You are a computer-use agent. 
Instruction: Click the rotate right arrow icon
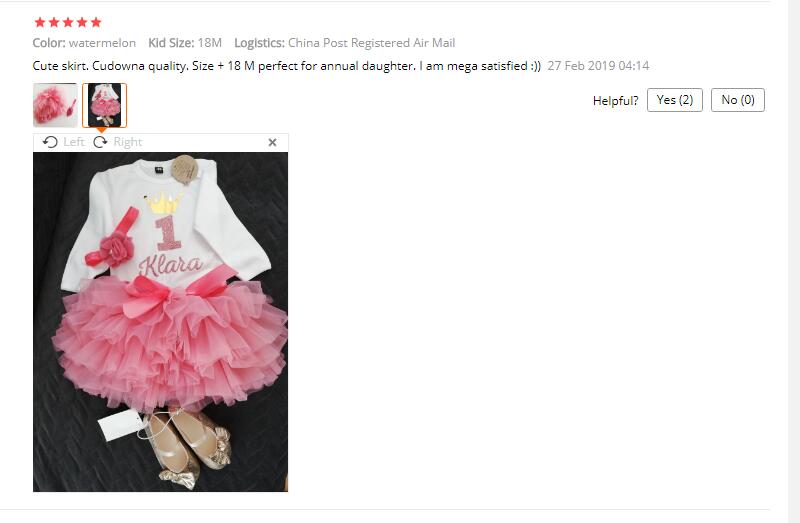pos(101,142)
